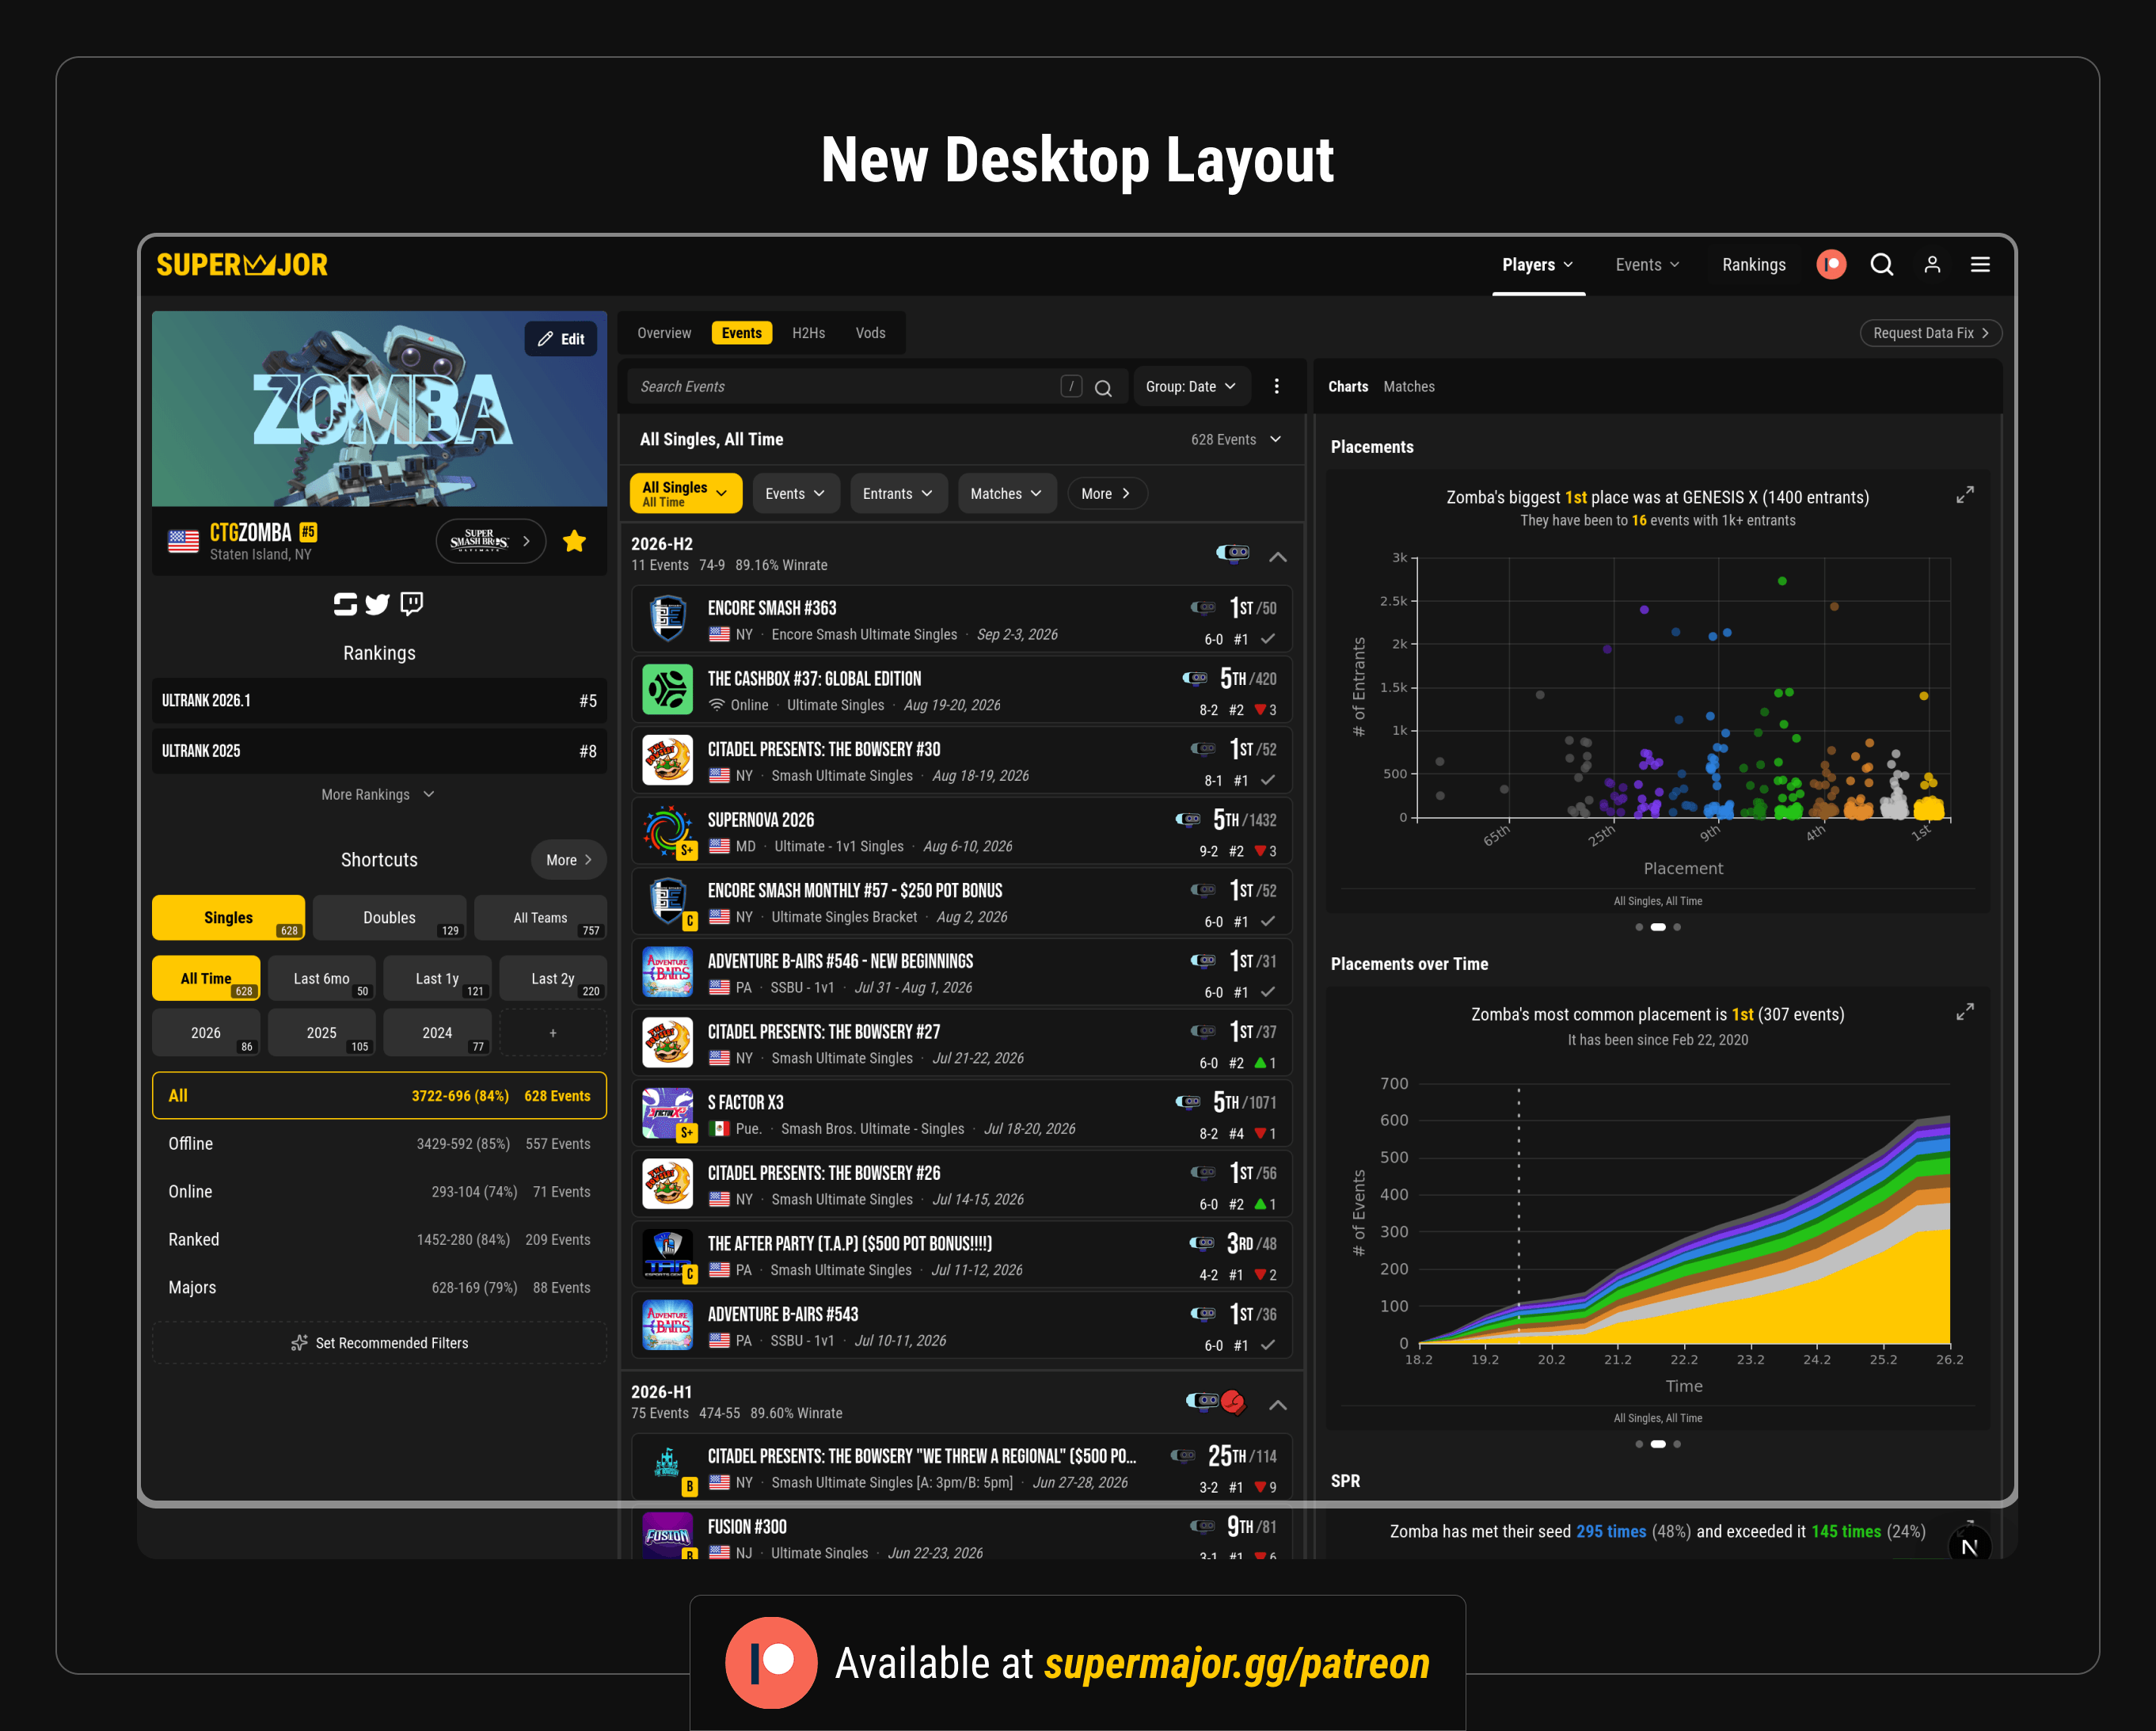Click the search magnifier in the top navbar

(1882, 265)
